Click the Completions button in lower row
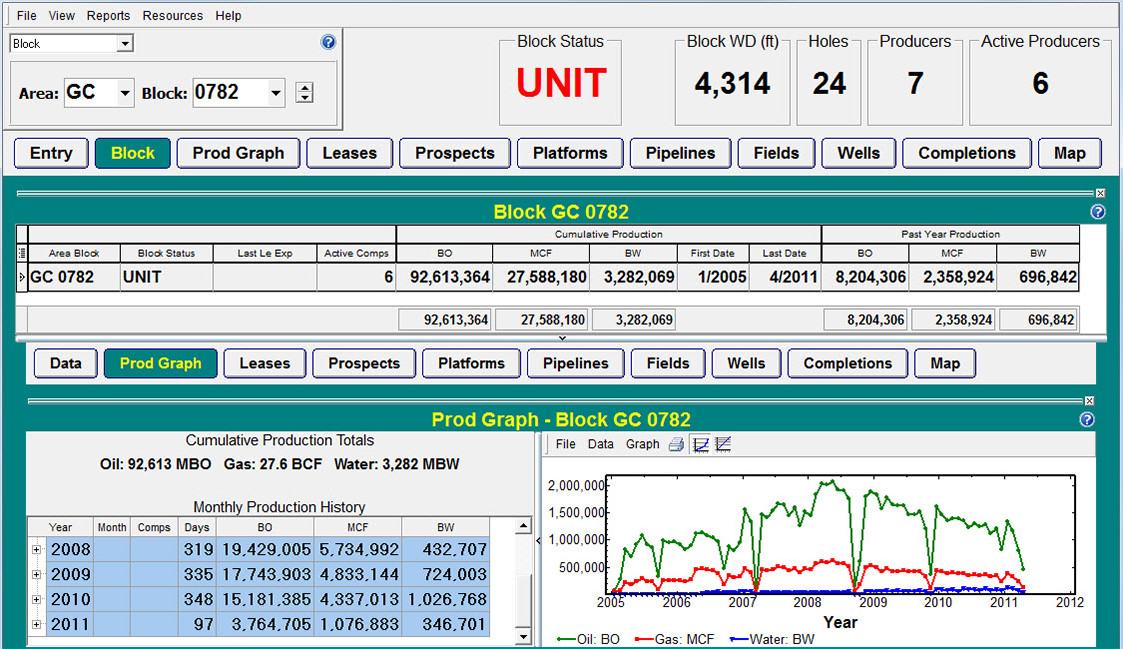The image size is (1123, 649). [847, 363]
